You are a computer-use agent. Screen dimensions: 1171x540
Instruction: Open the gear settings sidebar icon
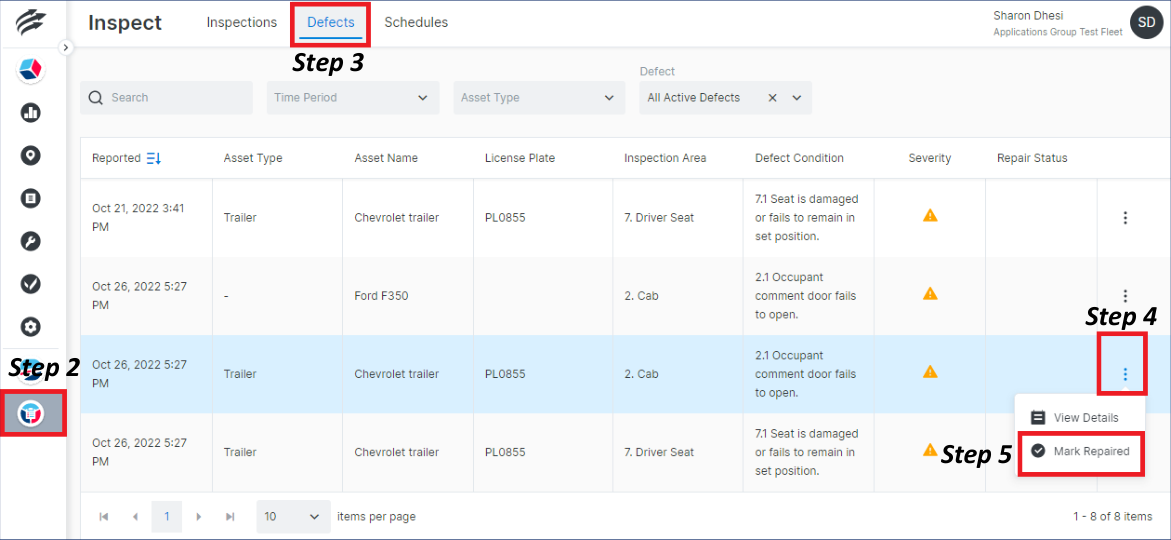tap(31, 326)
